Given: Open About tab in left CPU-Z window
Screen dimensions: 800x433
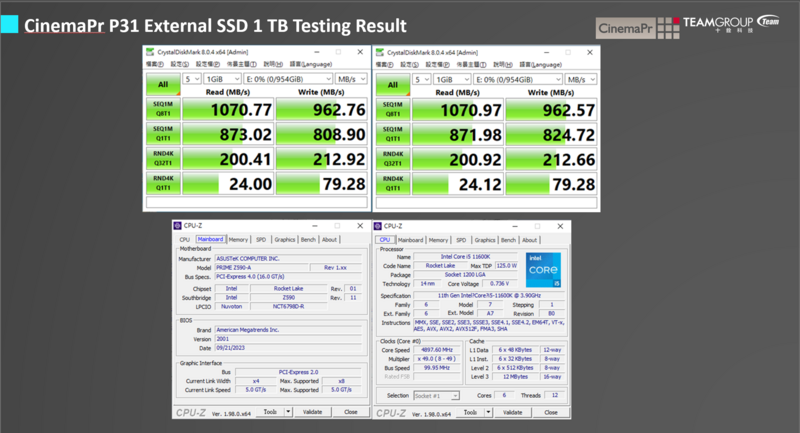Looking at the screenshot, I should 329,239.
